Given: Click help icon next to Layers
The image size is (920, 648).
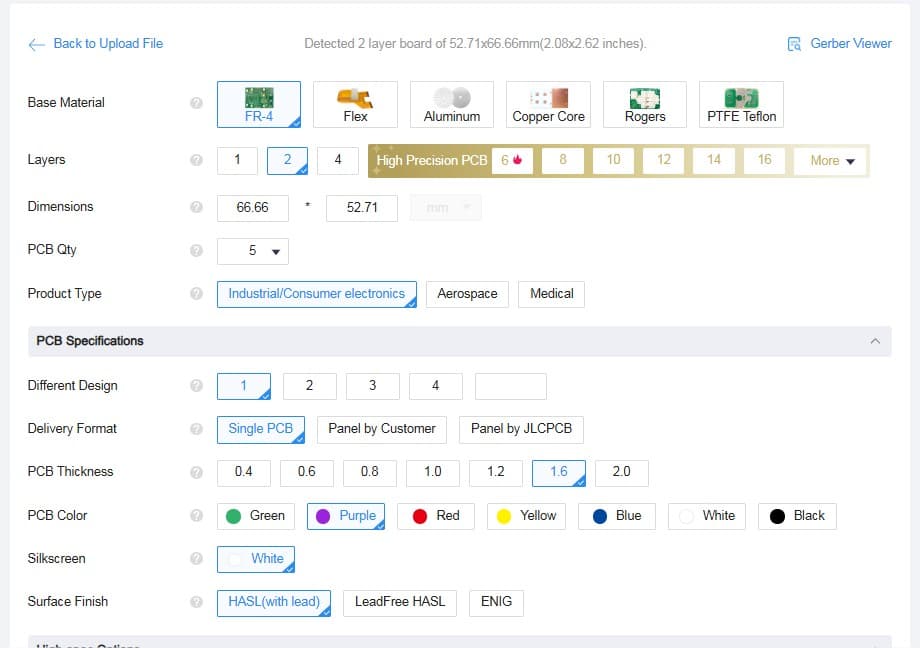Looking at the screenshot, I should tap(197, 160).
